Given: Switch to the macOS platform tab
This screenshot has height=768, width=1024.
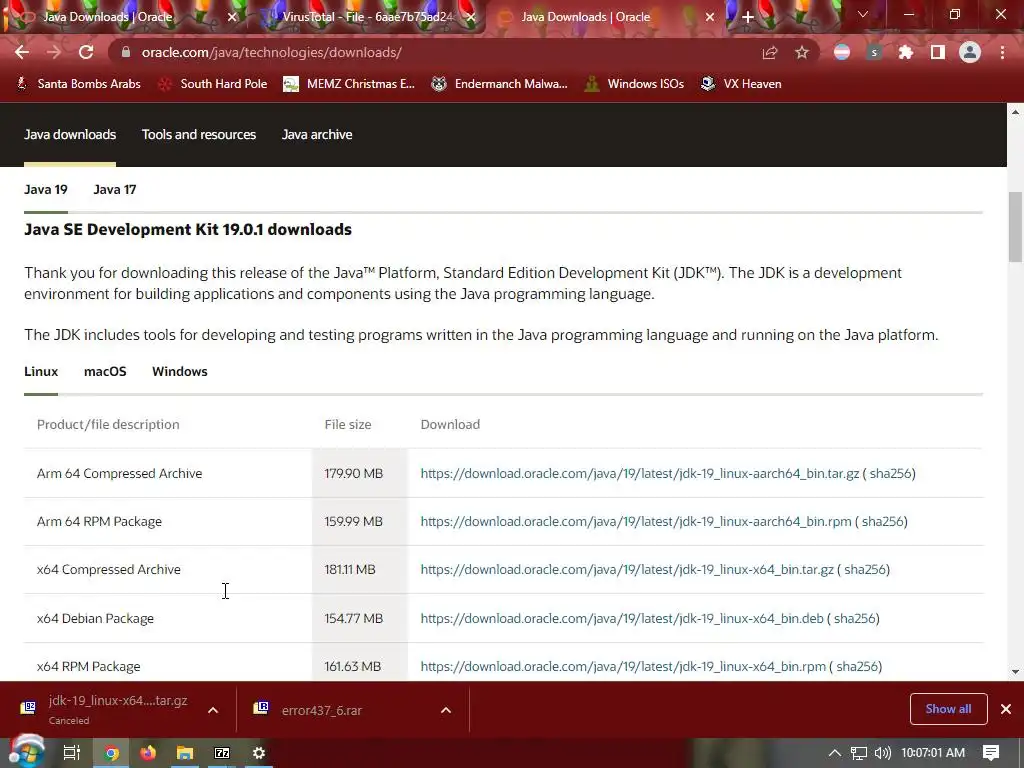Looking at the screenshot, I should [105, 372].
